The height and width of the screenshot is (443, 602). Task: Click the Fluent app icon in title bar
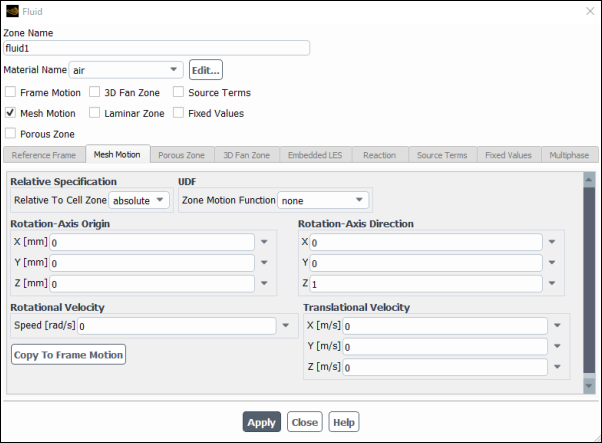tap(12, 11)
